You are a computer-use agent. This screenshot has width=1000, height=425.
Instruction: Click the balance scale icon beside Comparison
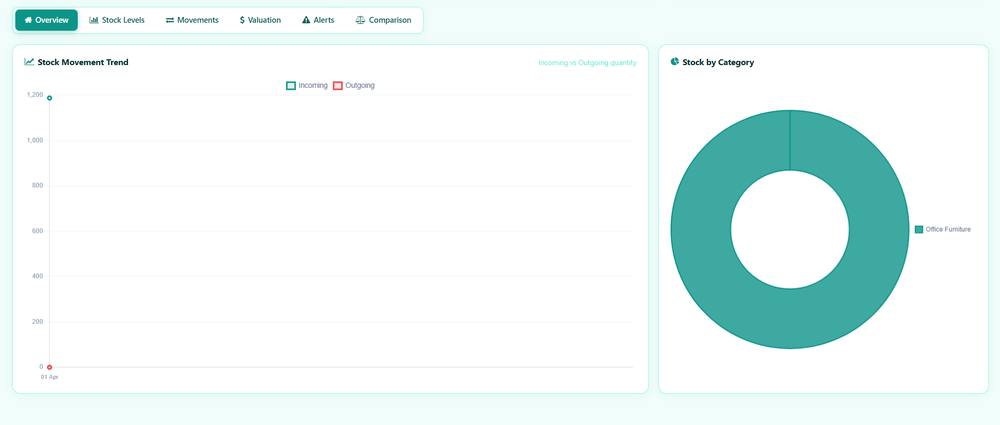[360, 20]
